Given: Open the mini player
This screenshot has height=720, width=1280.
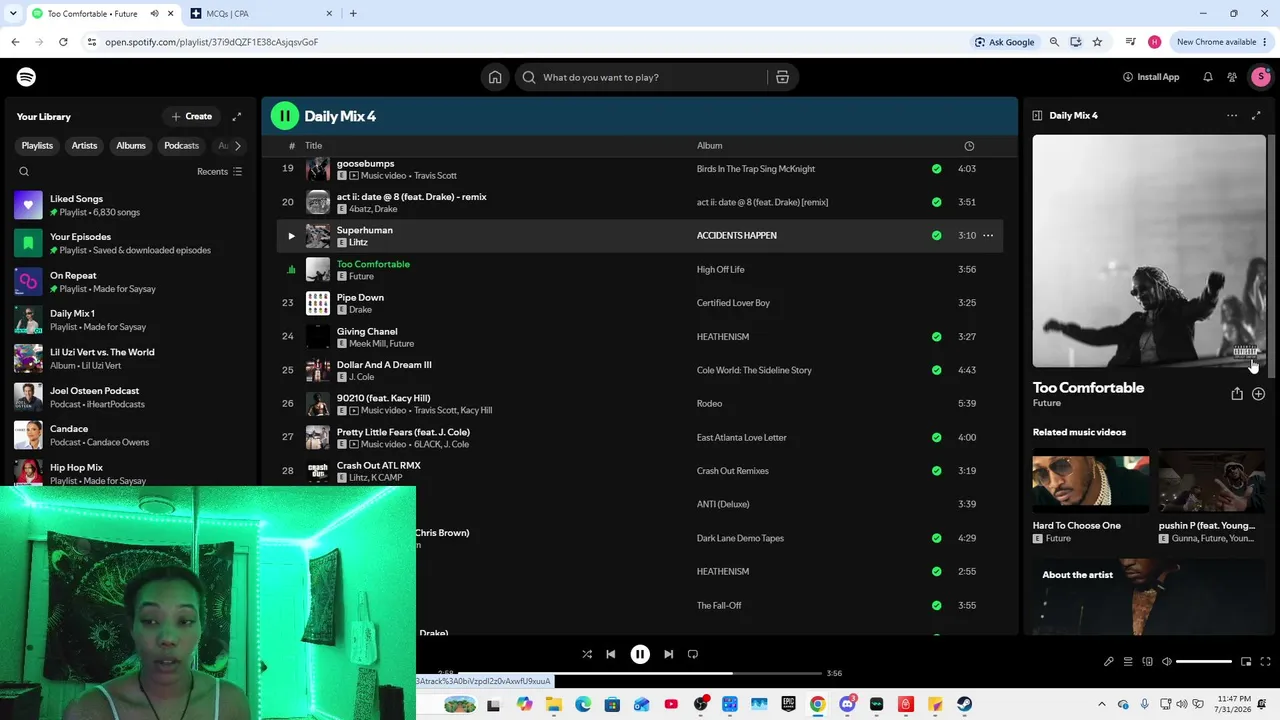Looking at the screenshot, I should point(1246,661).
